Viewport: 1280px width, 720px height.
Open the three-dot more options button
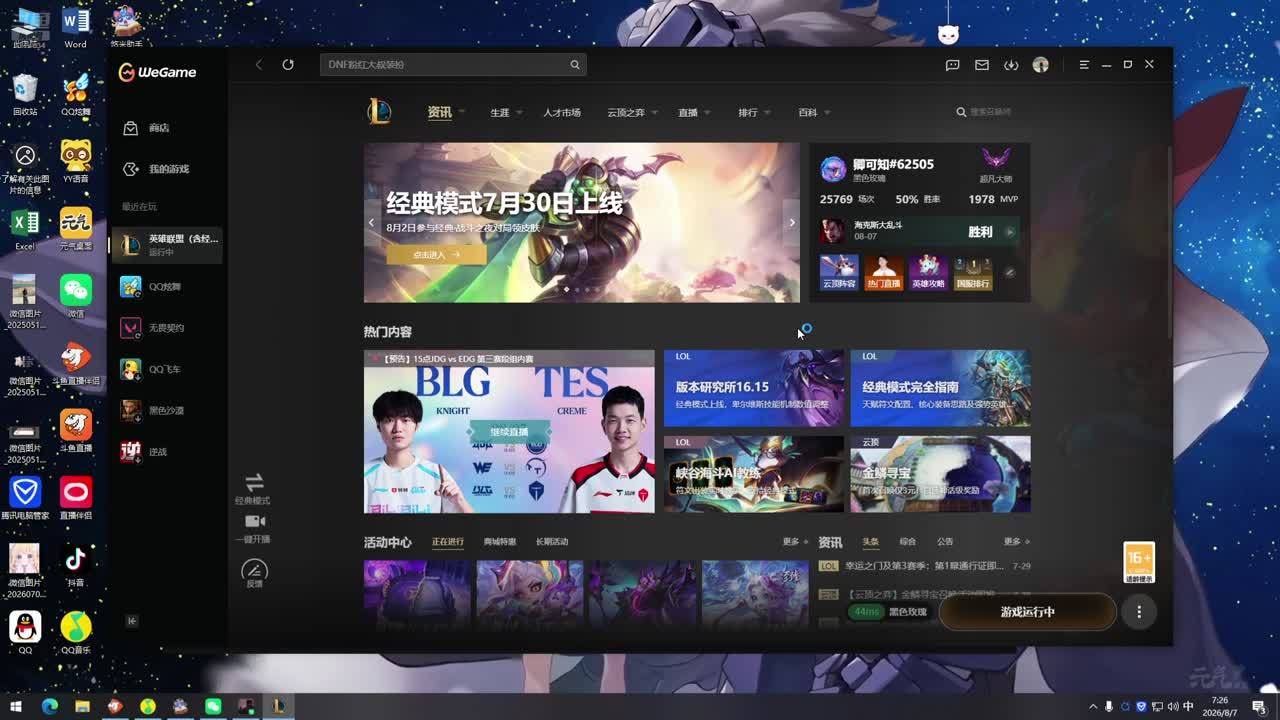point(1139,612)
